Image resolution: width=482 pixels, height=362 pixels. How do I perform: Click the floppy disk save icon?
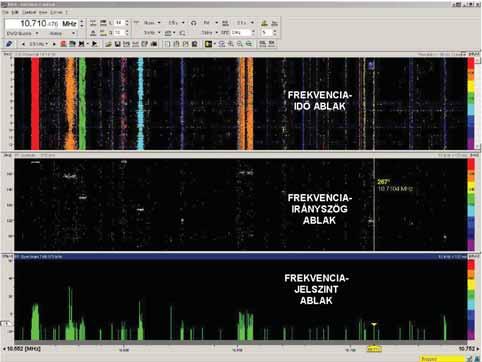(x=117, y=44)
